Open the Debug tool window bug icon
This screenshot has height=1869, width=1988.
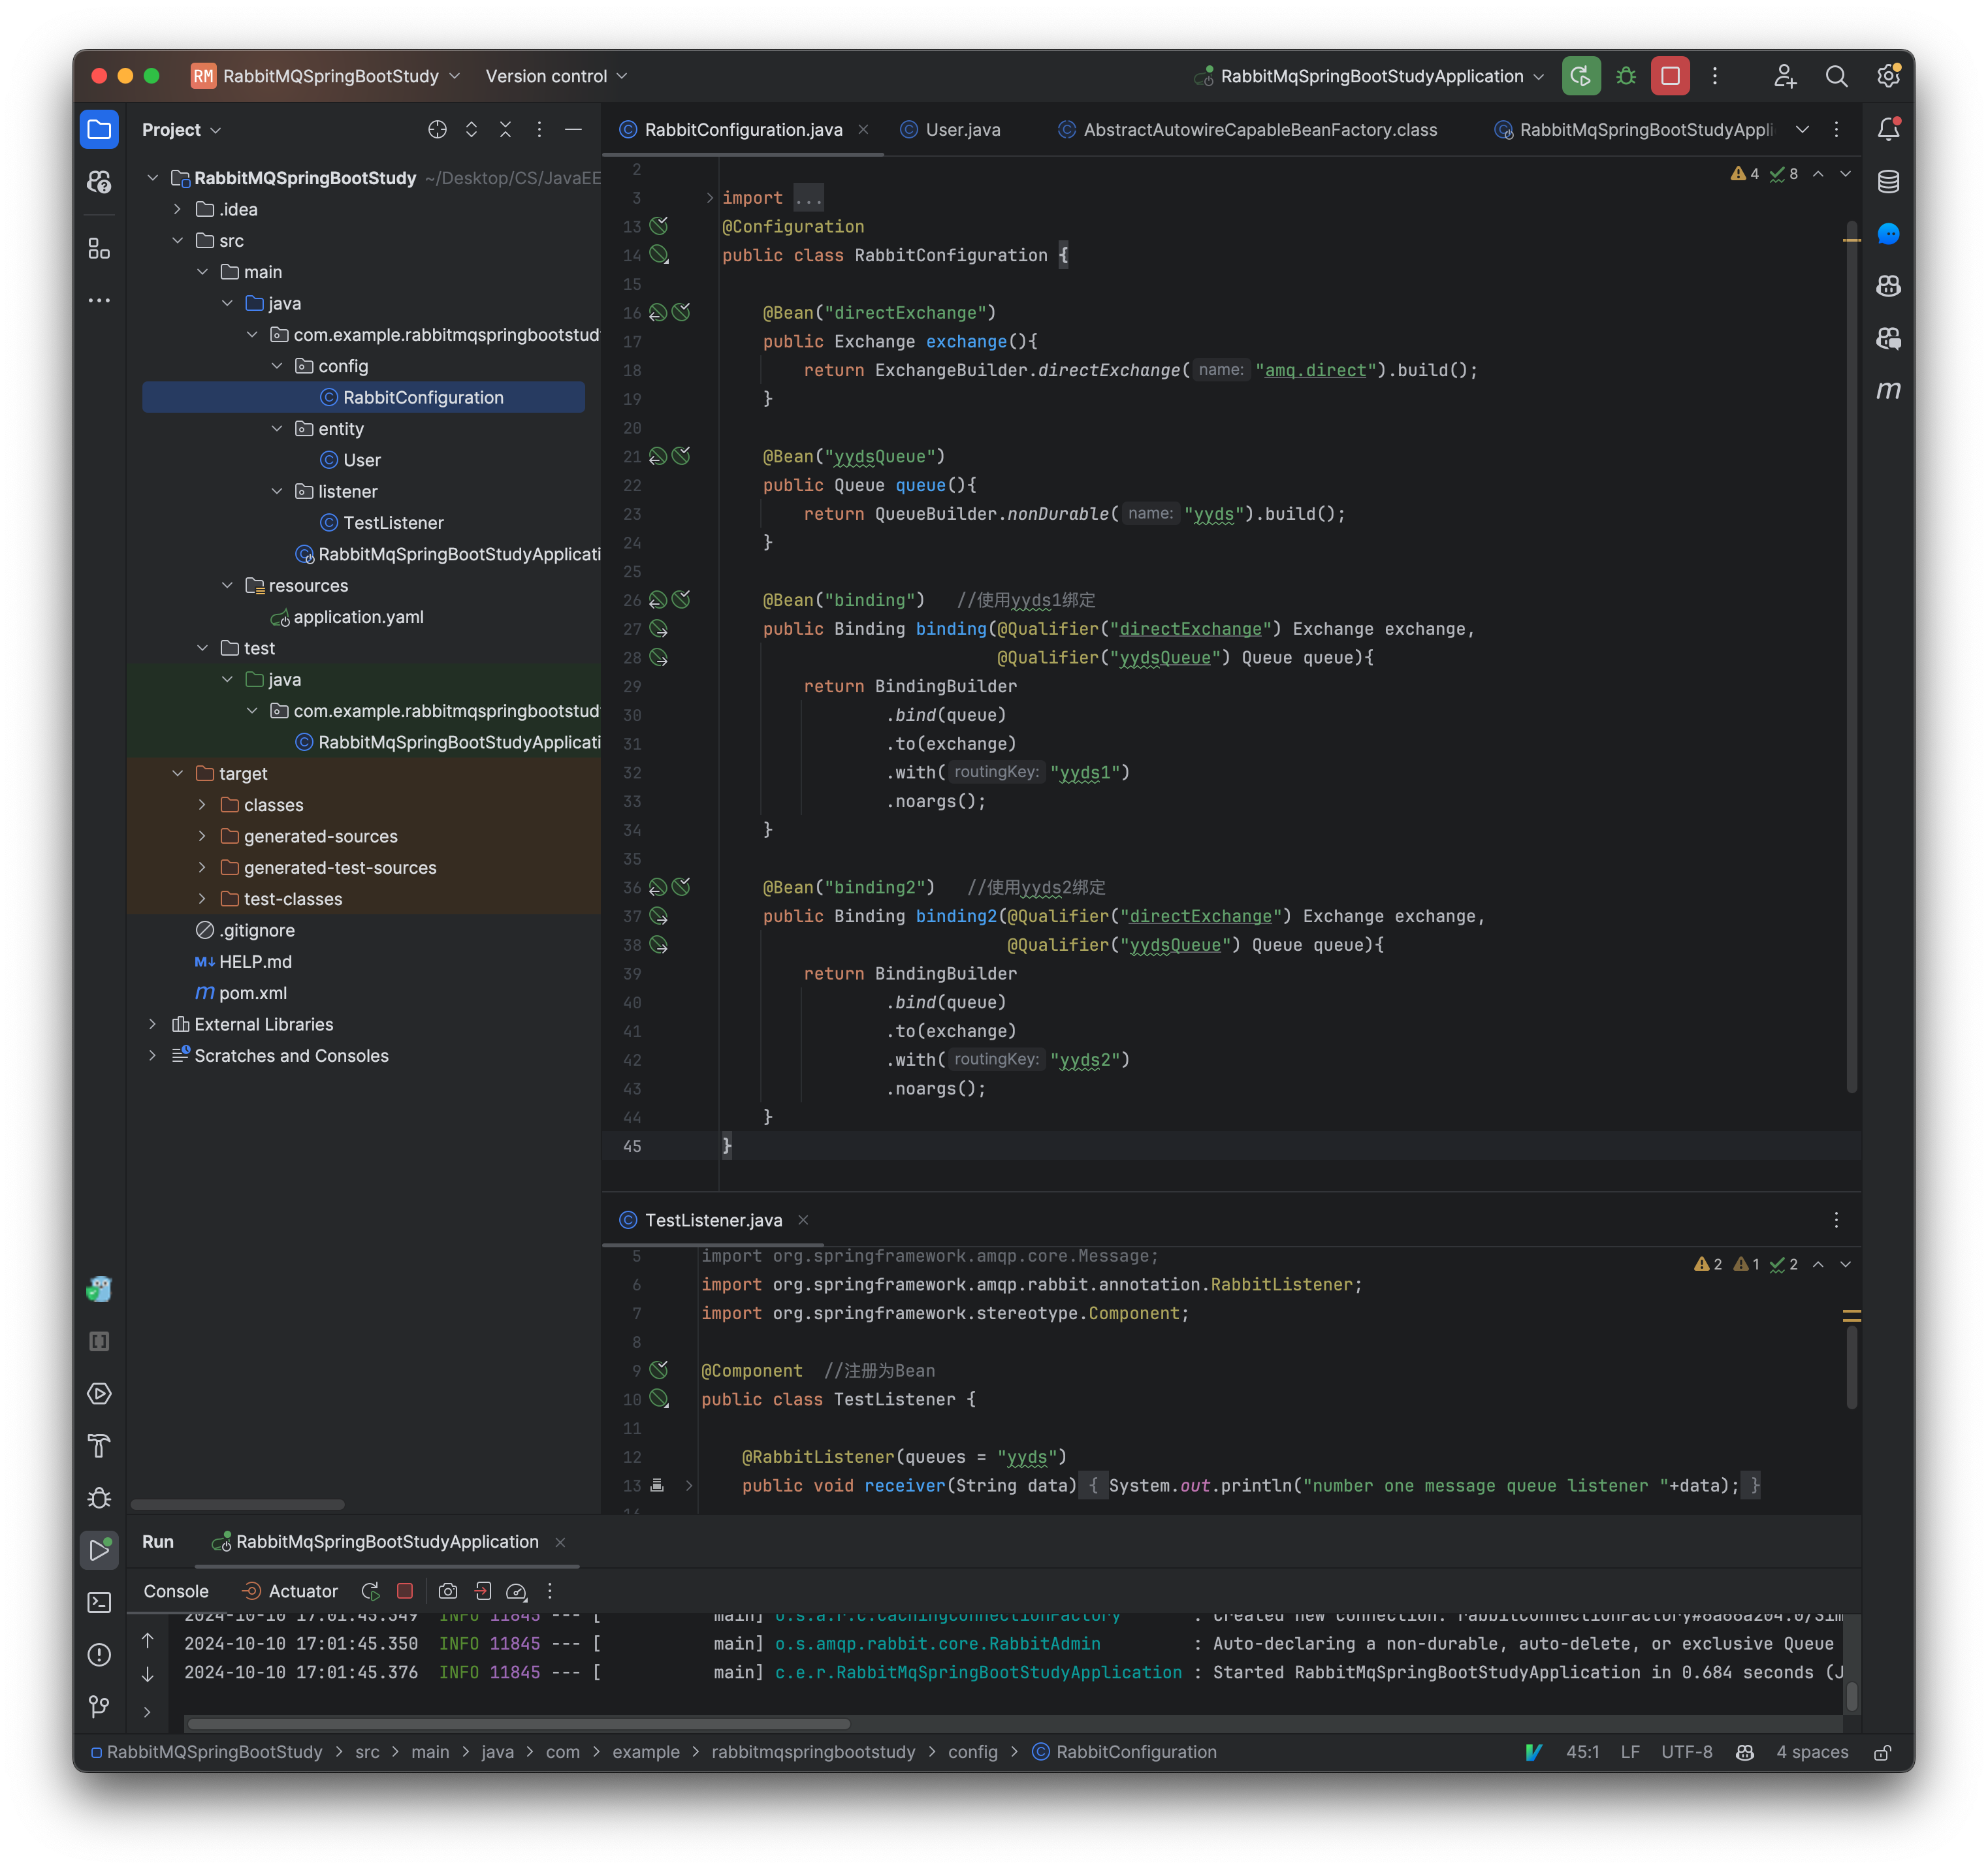[99, 1497]
